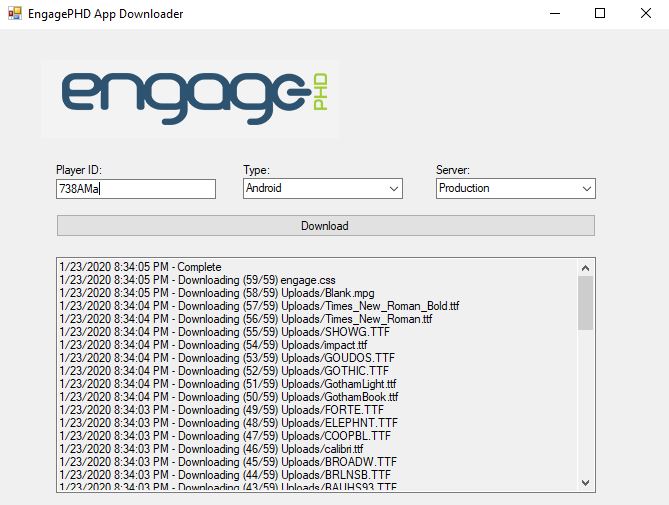Minimize the App Downloader window

(x=554, y=14)
